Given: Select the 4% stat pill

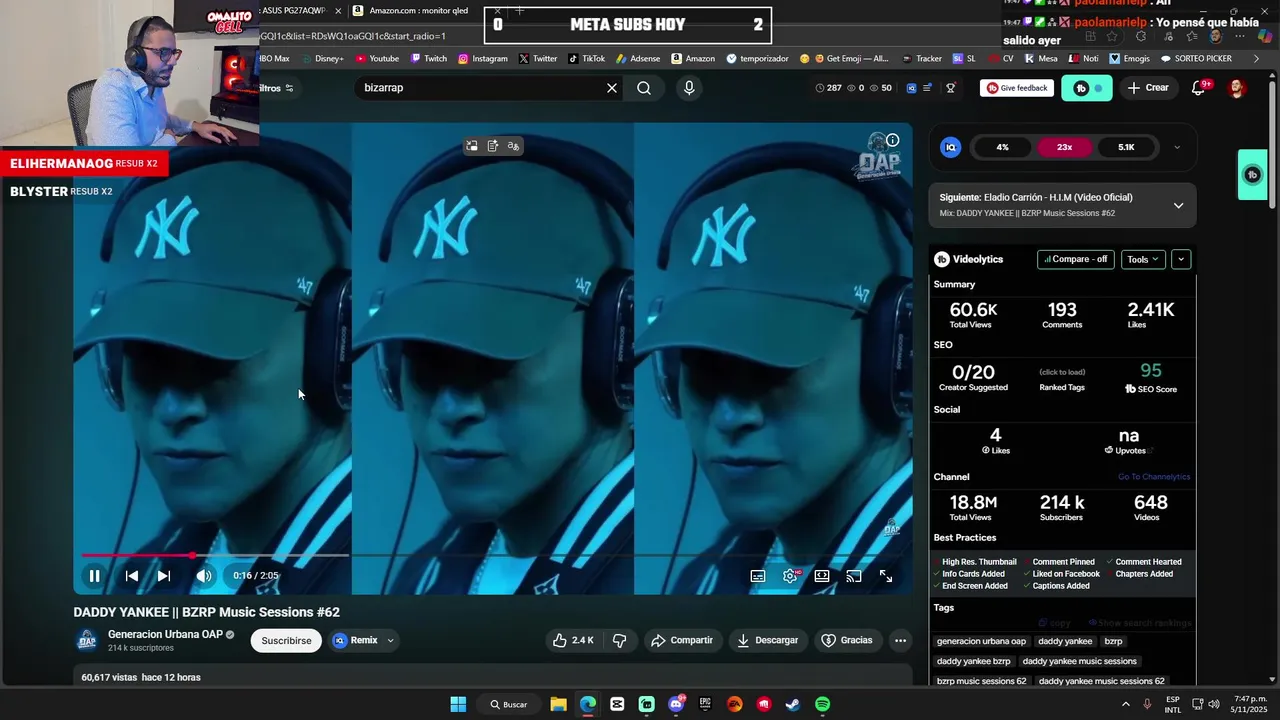Looking at the screenshot, I should 1002,147.
